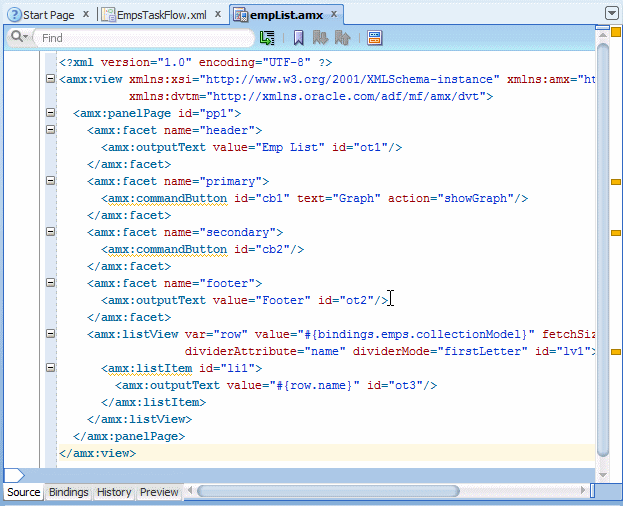
Task: Switch to the Source view tab
Action: tap(23, 492)
